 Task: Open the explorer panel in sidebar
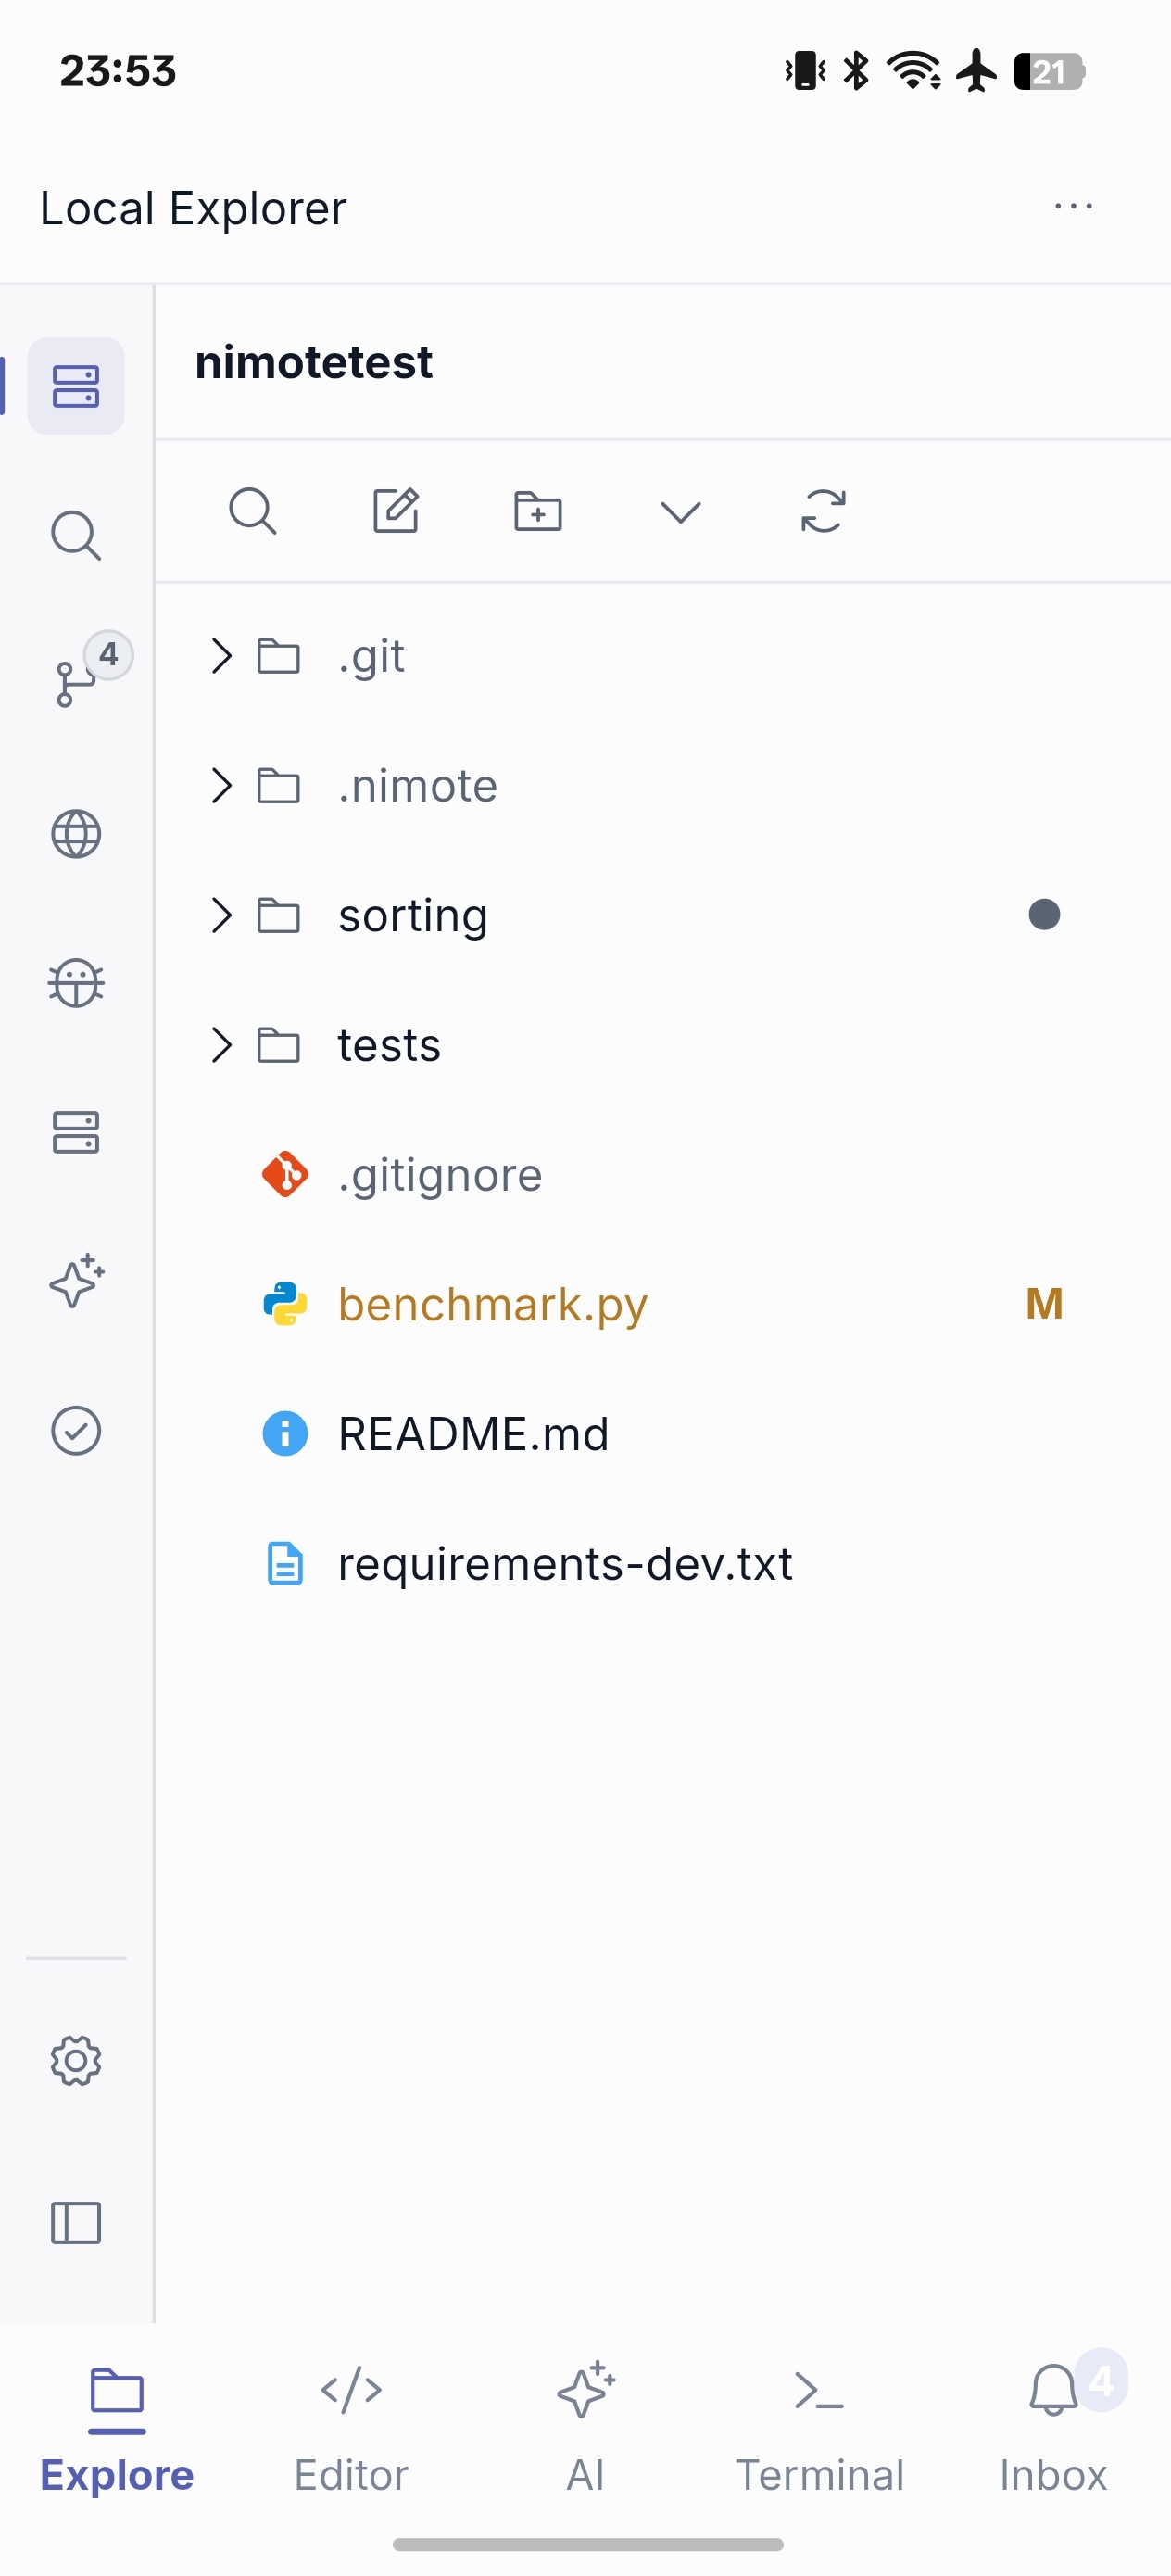pyautogui.click(x=76, y=386)
